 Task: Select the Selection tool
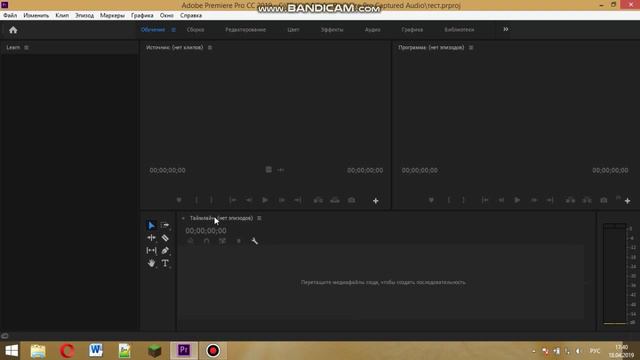[151, 225]
